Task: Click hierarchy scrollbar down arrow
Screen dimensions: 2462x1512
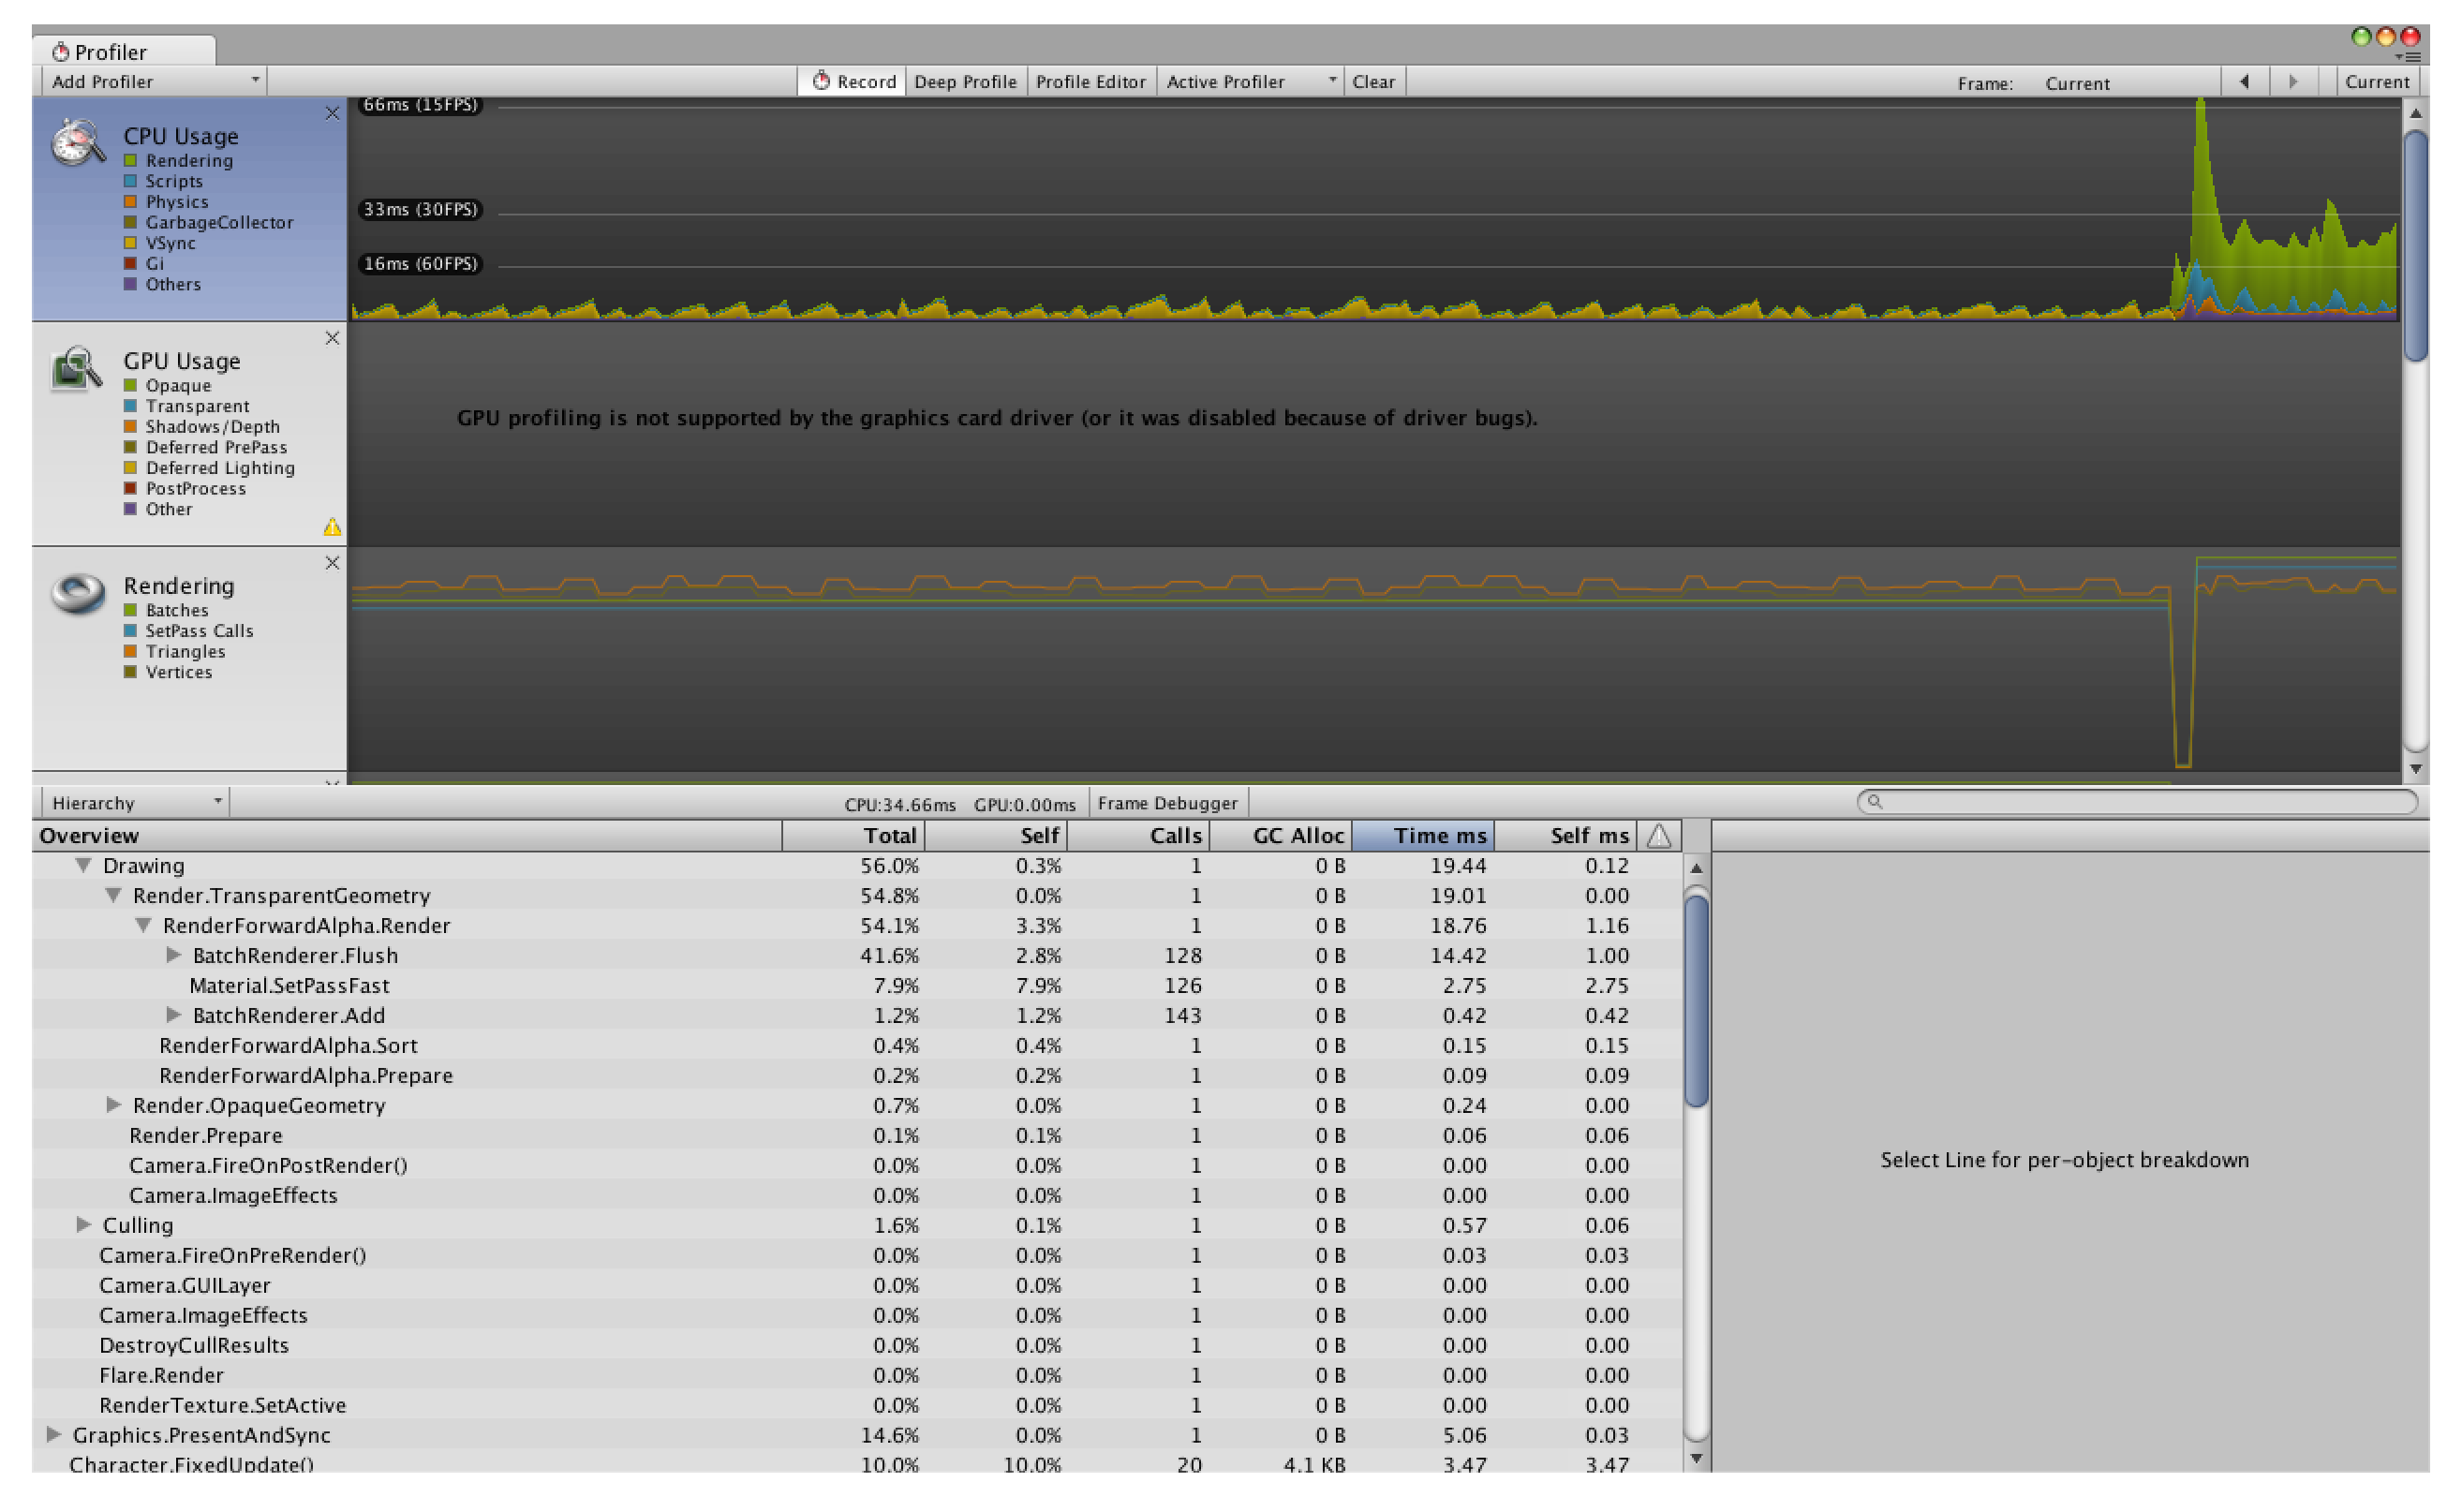Action: [x=1696, y=1459]
